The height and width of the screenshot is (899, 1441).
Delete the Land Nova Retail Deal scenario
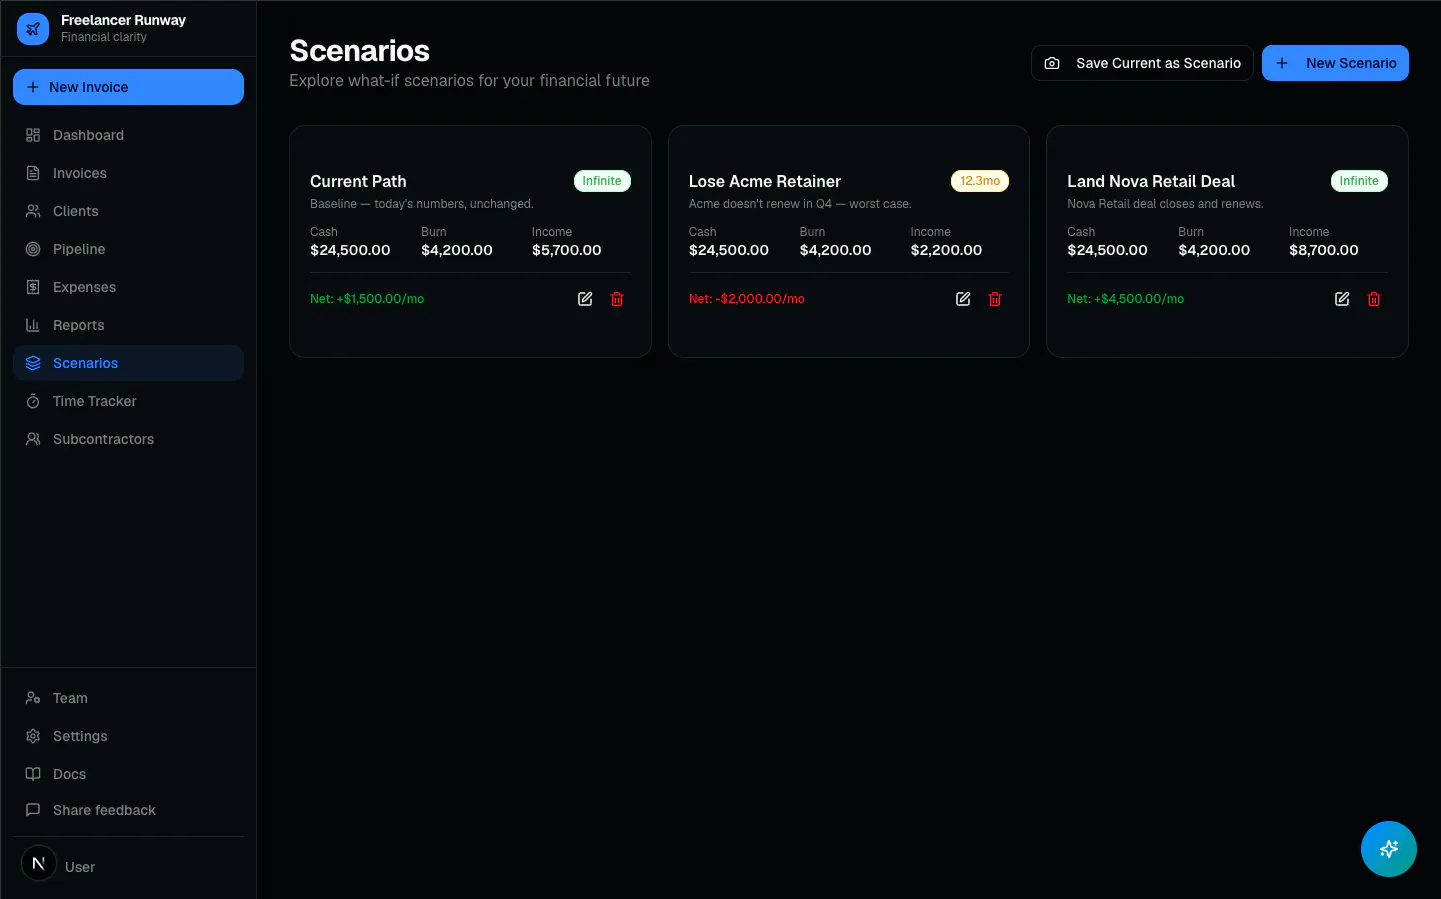[x=1374, y=299]
